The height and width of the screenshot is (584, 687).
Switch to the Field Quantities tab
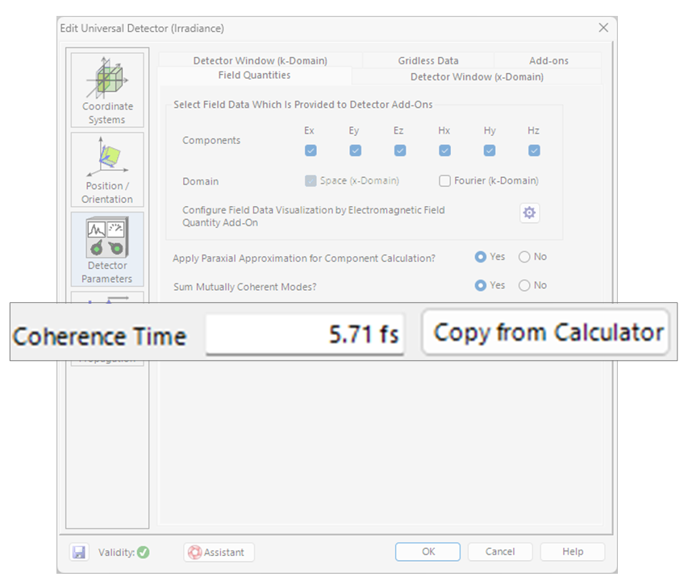(254, 75)
